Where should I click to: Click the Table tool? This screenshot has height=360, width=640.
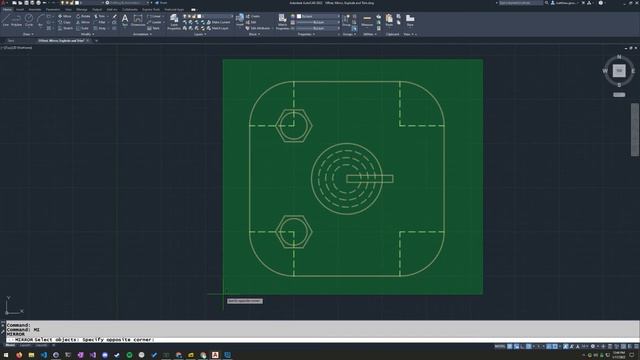click(x=153, y=29)
